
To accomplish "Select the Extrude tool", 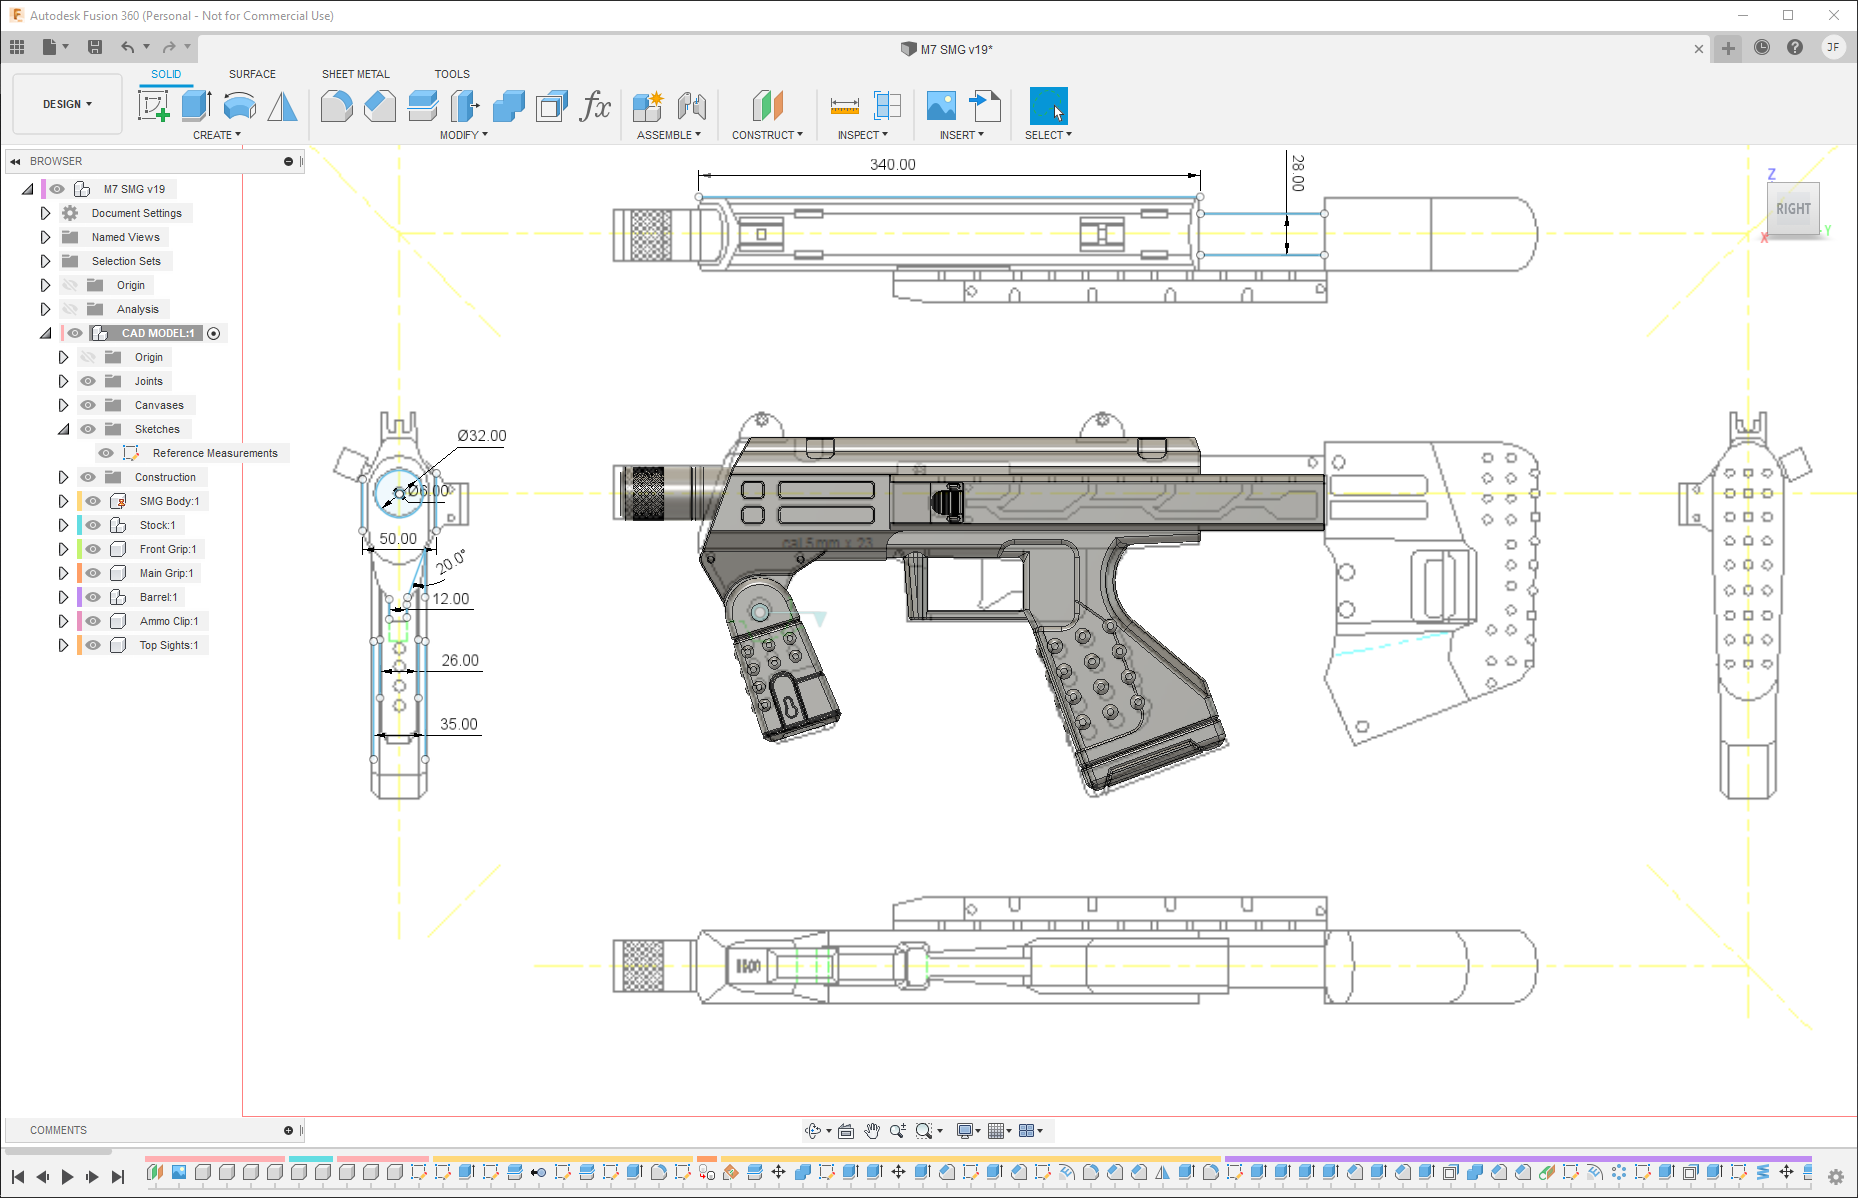I will coord(196,106).
